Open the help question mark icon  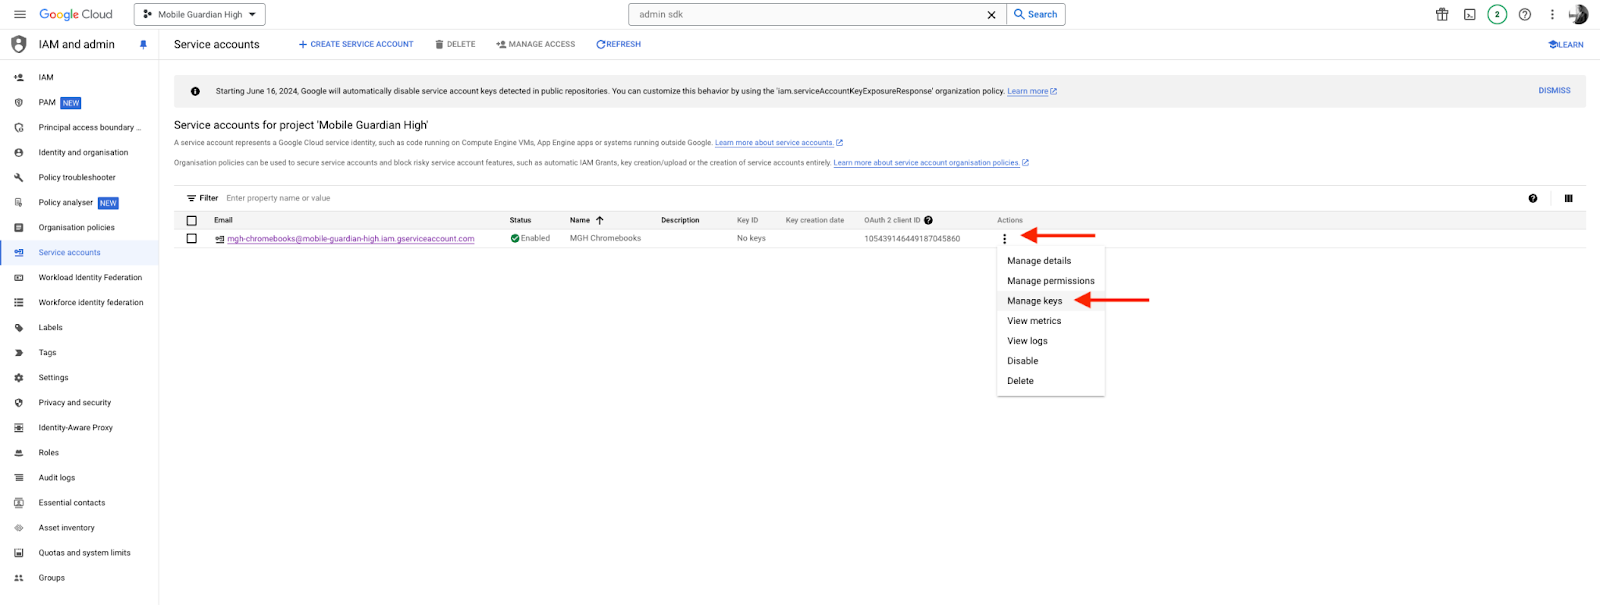[x=1524, y=15]
